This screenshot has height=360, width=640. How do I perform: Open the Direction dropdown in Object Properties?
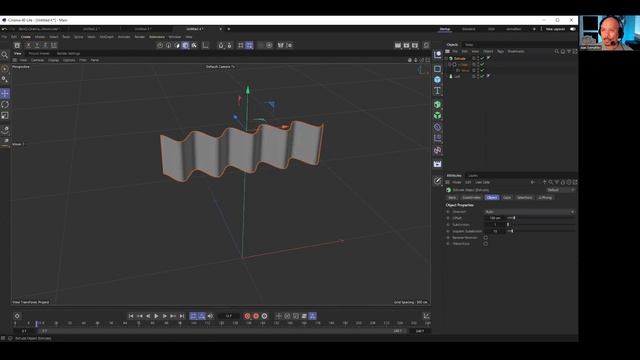click(530, 212)
